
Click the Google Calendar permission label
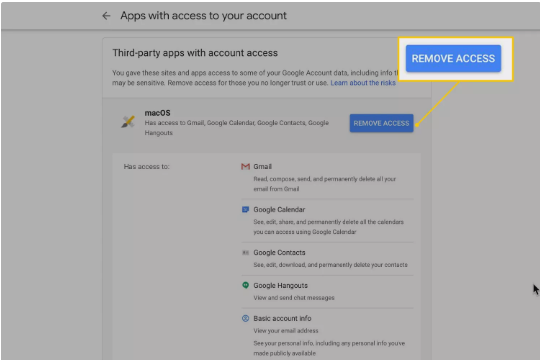pos(279,209)
